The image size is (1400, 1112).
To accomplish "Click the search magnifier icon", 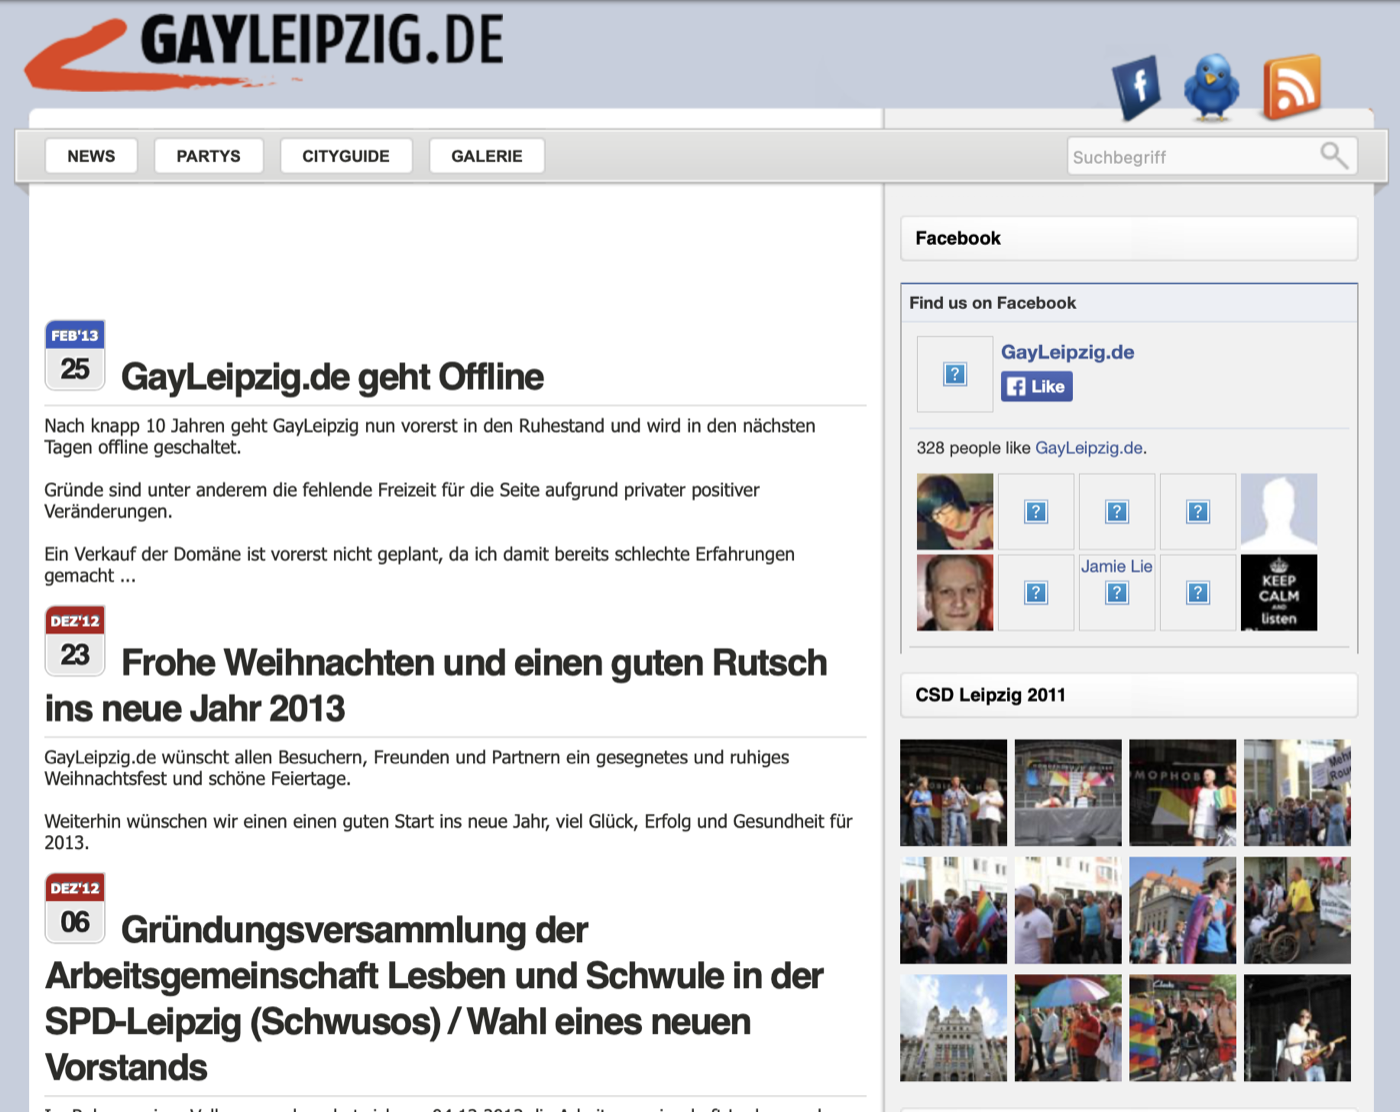I will click(x=1334, y=156).
